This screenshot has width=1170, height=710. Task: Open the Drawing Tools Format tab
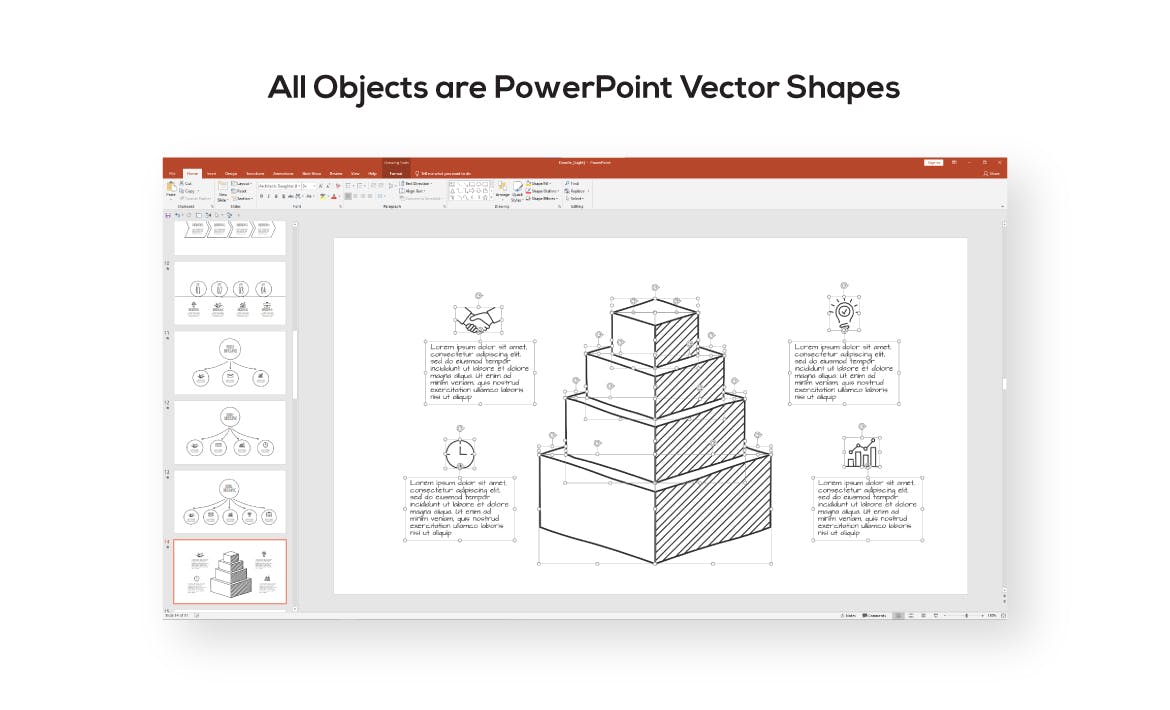[398, 173]
